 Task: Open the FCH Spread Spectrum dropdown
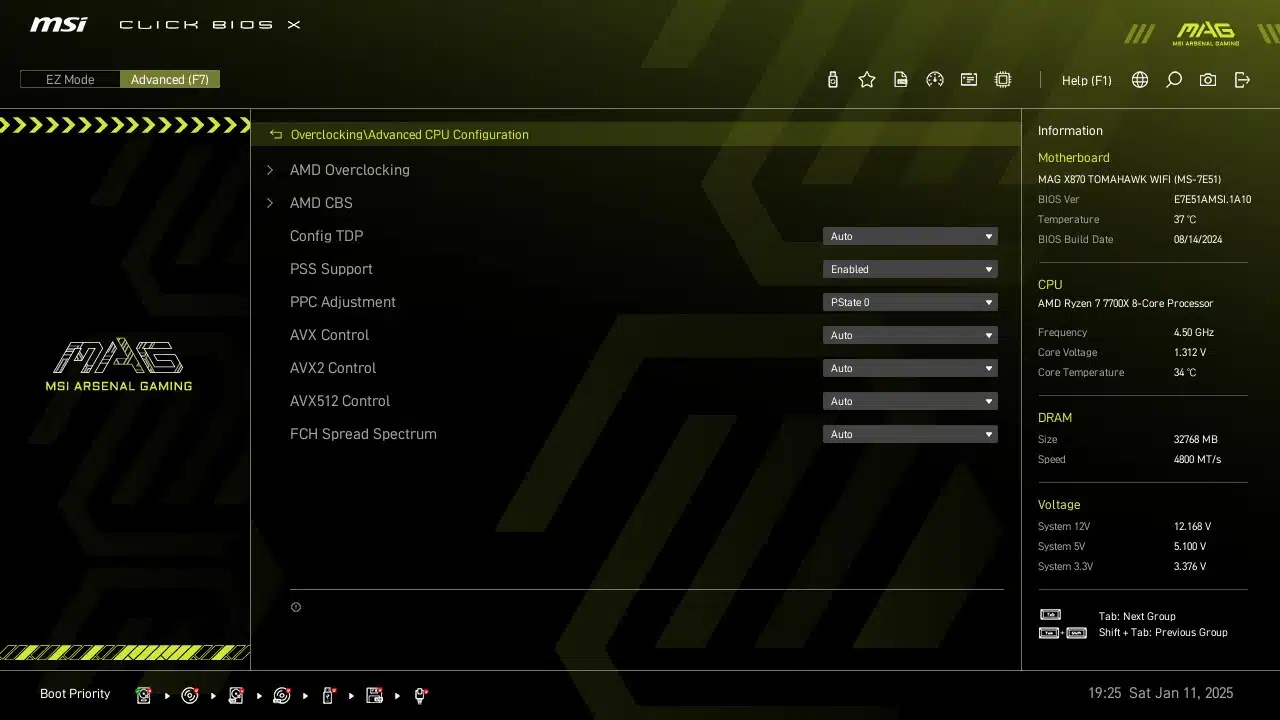pos(910,434)
